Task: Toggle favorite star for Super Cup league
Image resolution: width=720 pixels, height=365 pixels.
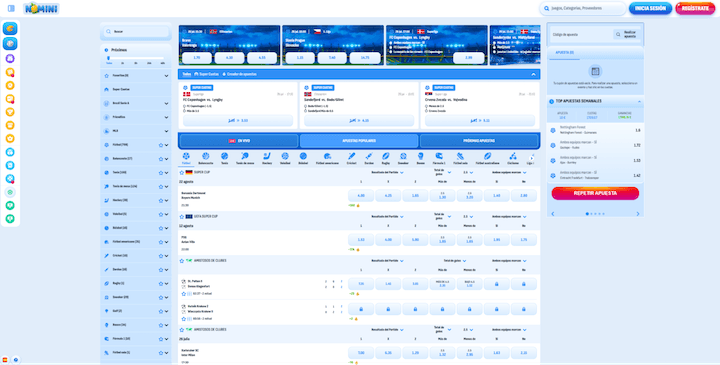Action: pyautogui.click(x=182, y=172)
